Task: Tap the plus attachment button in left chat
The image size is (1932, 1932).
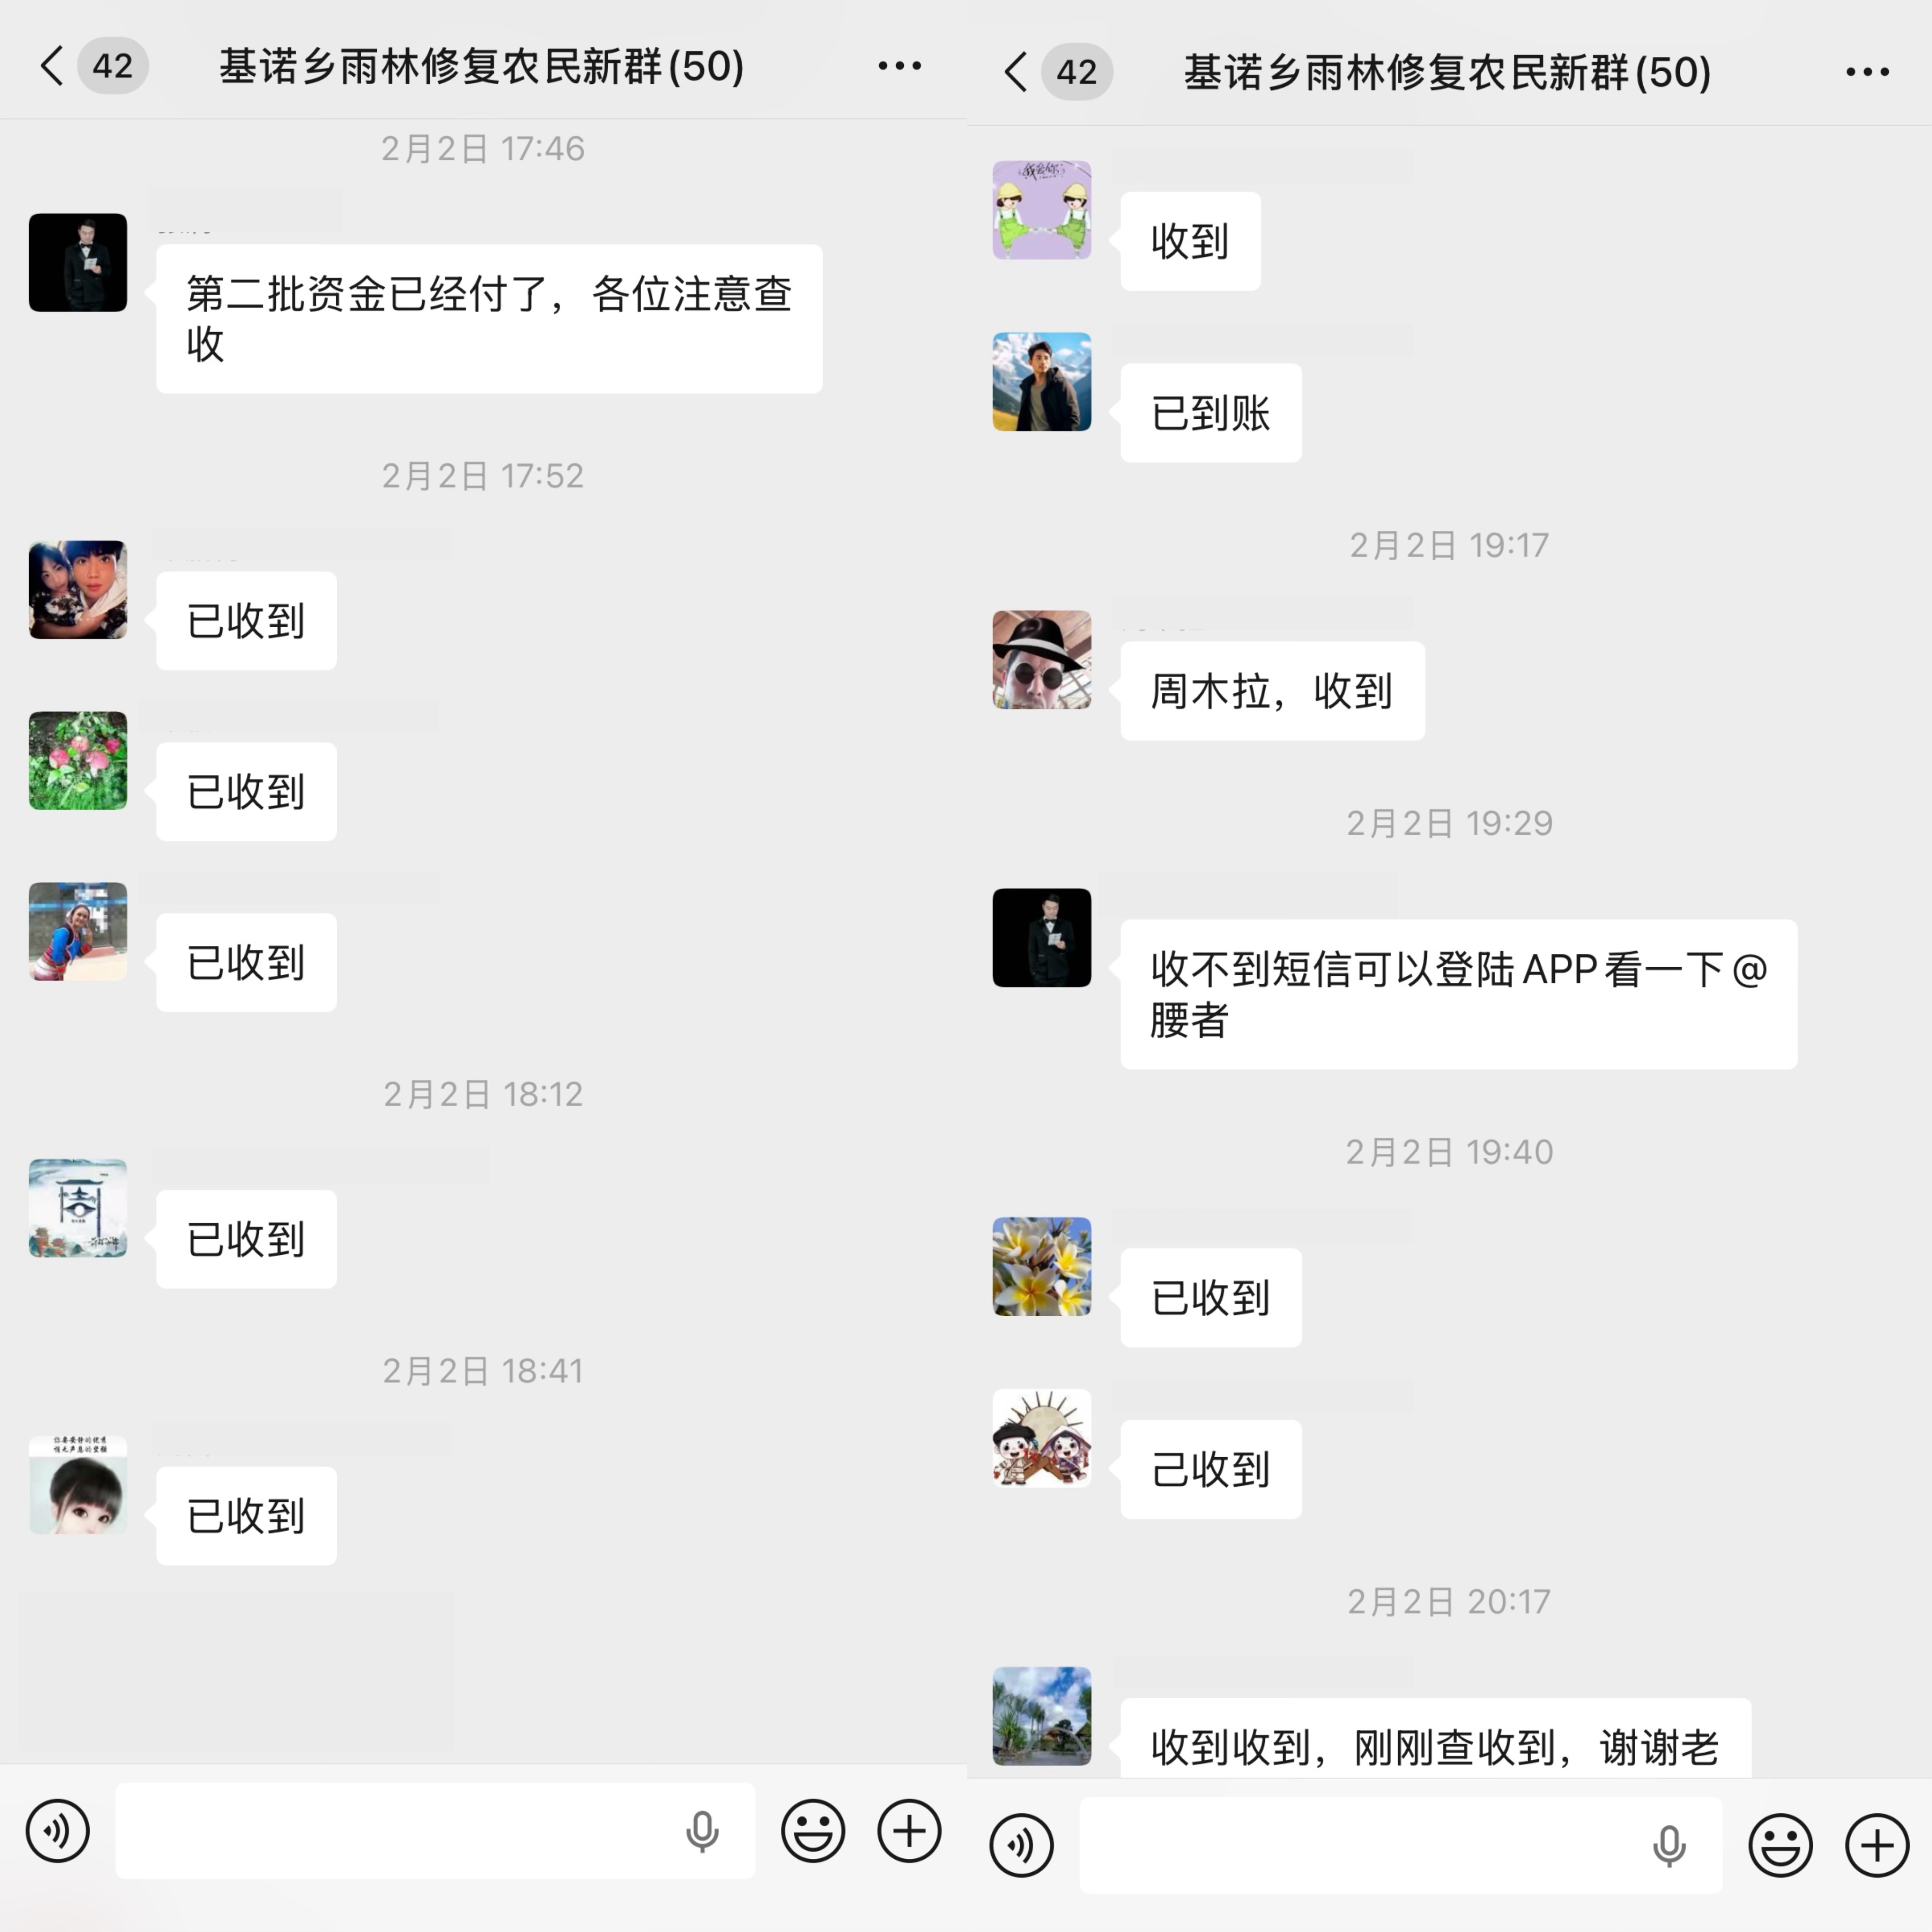Action: point(909,1831)
